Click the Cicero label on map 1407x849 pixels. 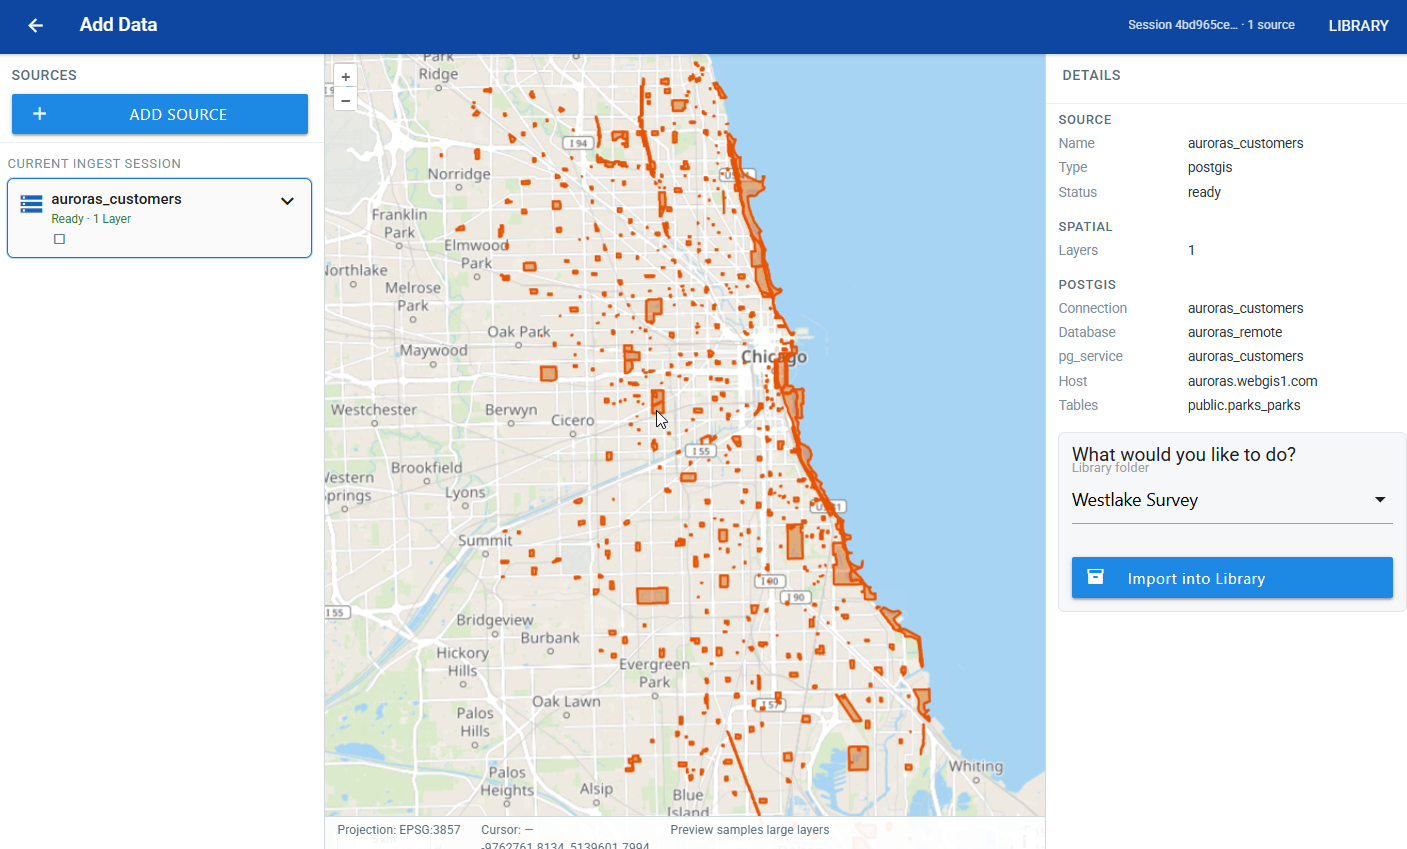click(573, 420)
